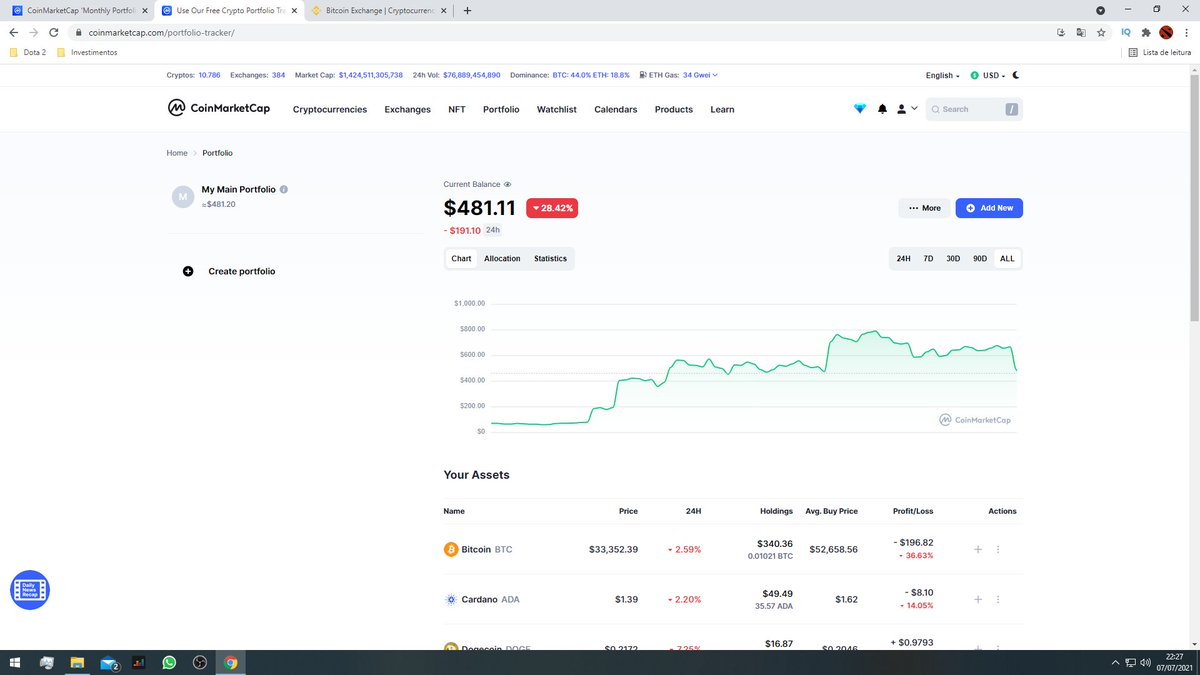Click the Bitcoin plus add-transaction icon

[977, 549]
